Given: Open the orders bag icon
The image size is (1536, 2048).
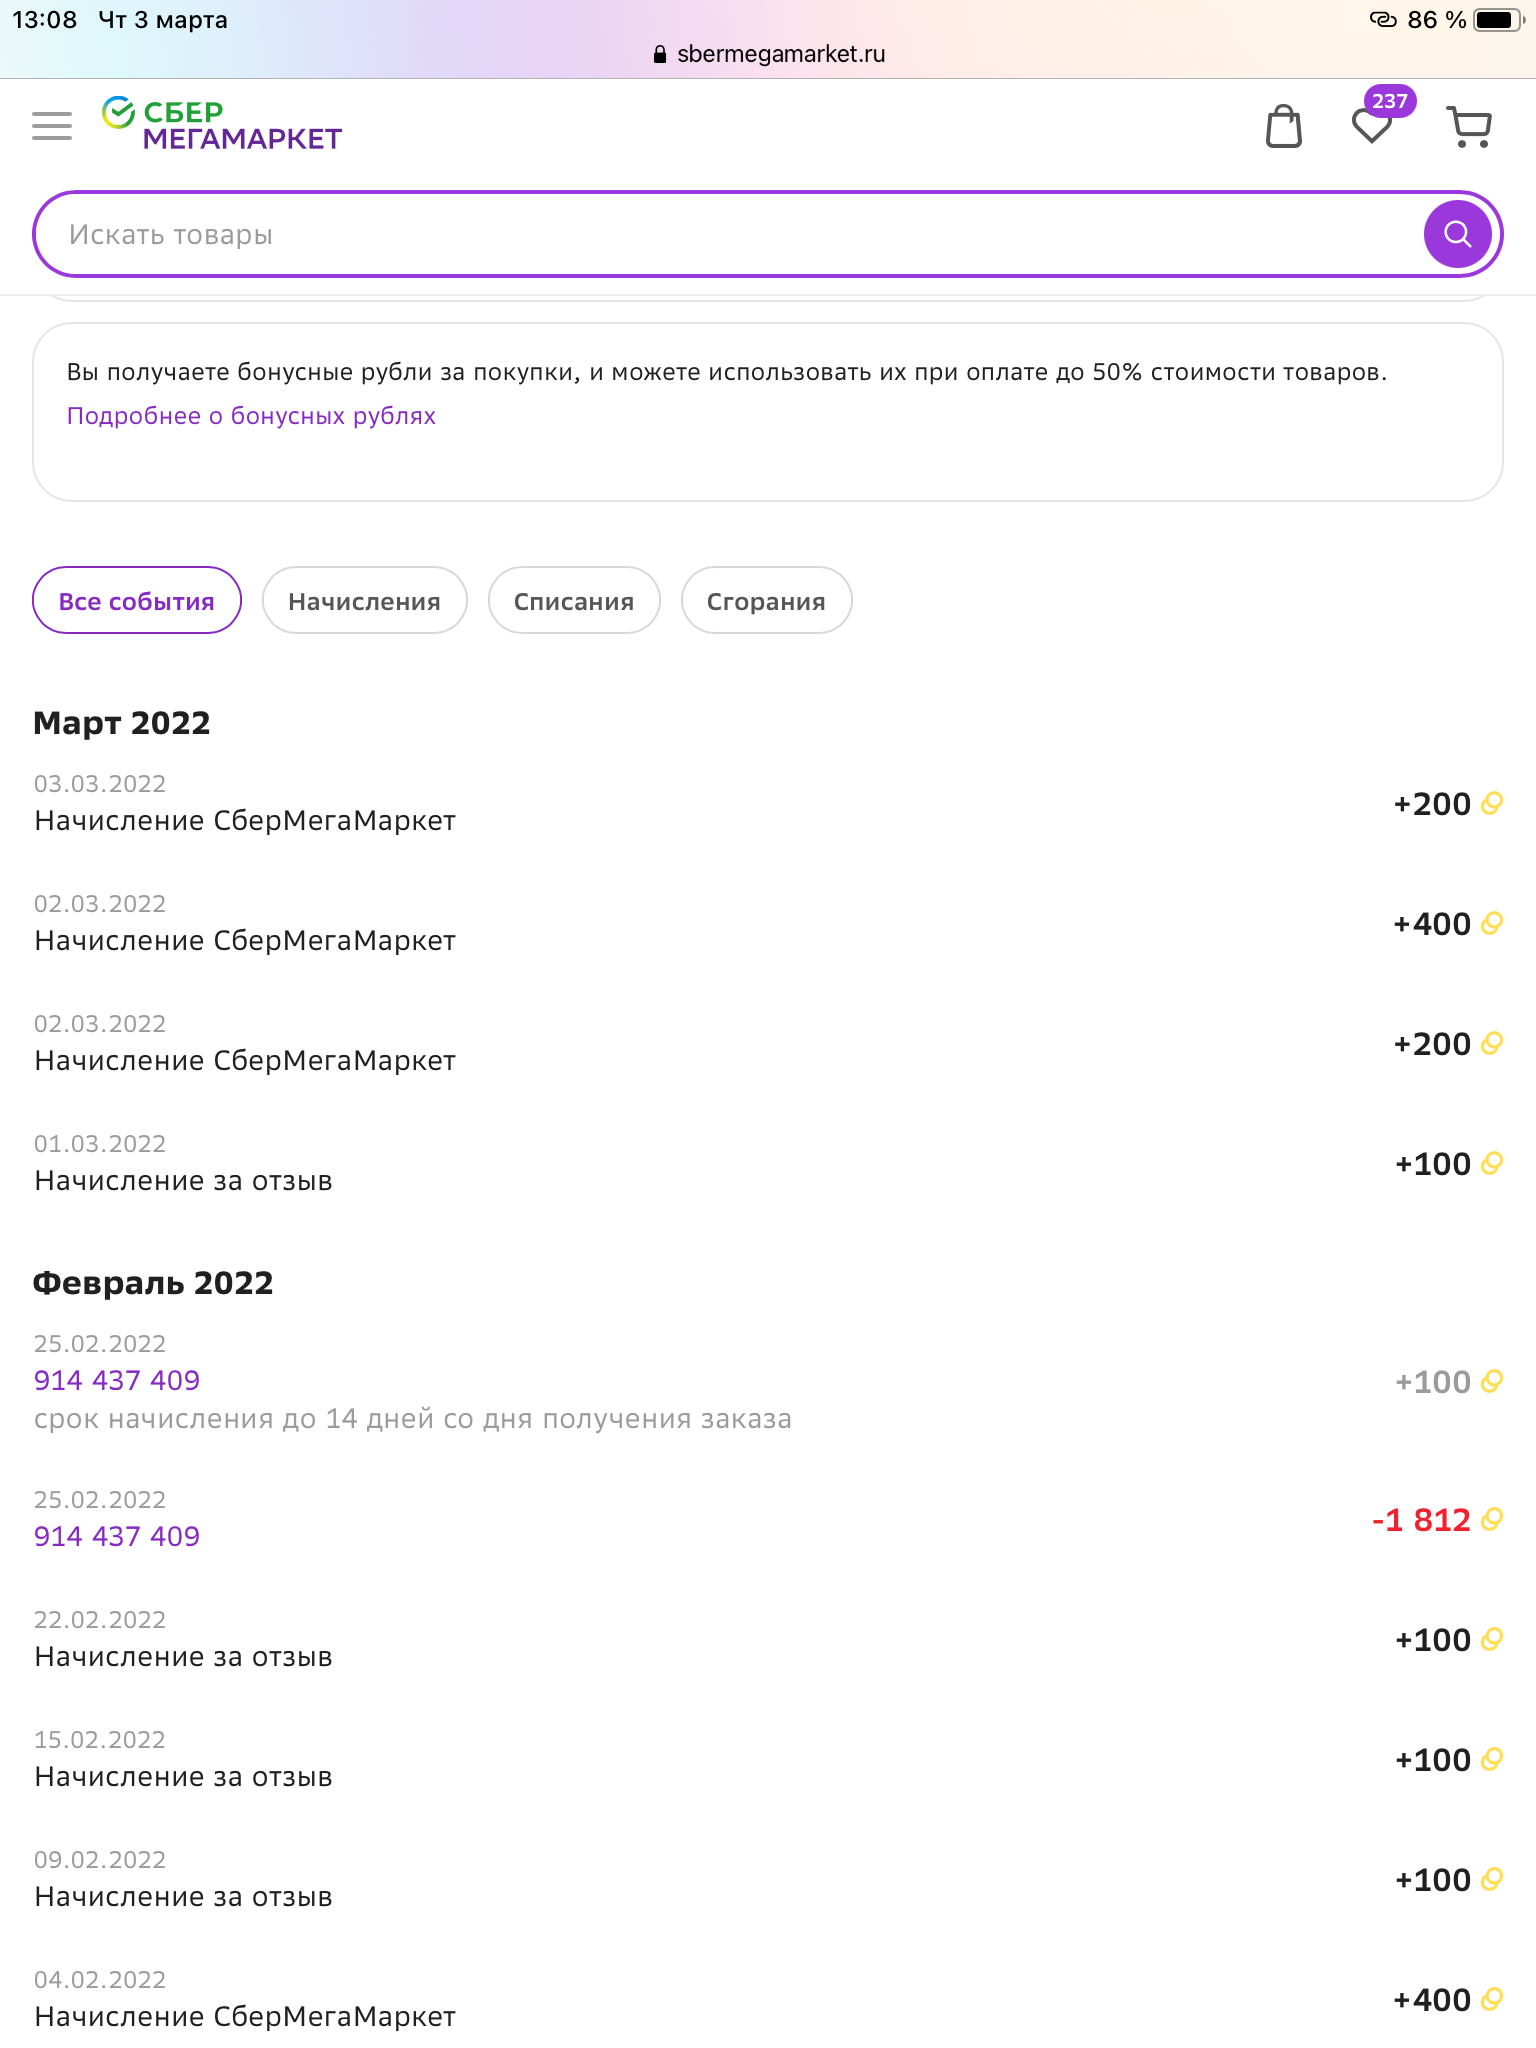Looking at the screenshot, I should click(1284, 127).
